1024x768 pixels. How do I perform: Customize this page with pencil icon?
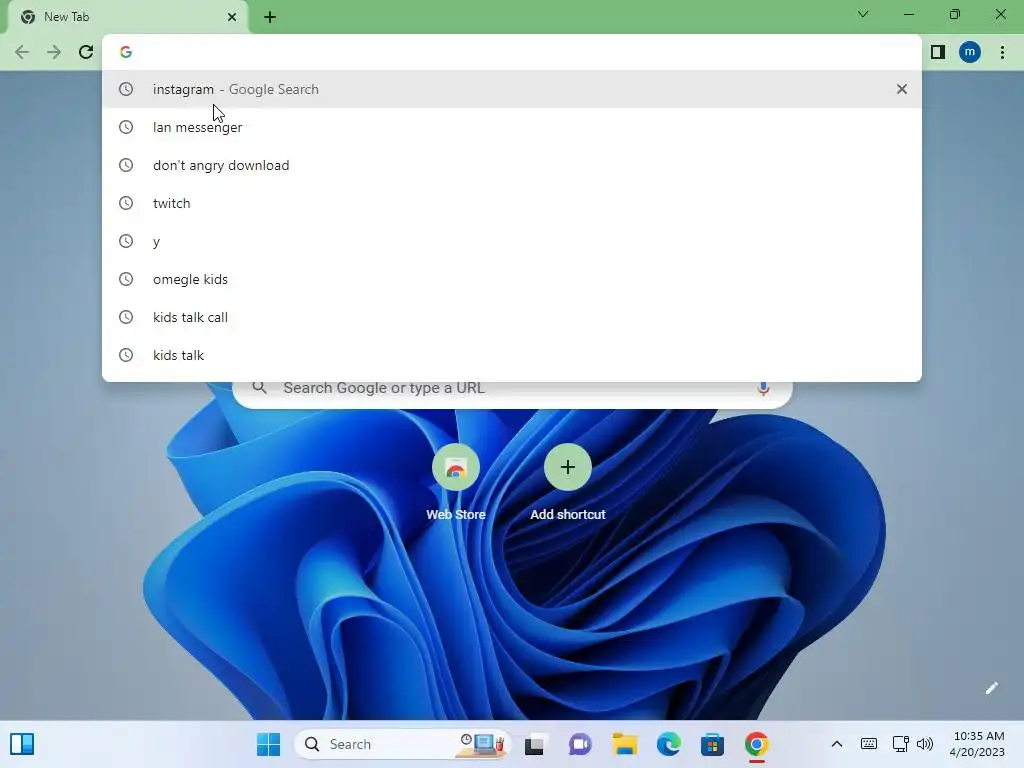tap(991, 688)
